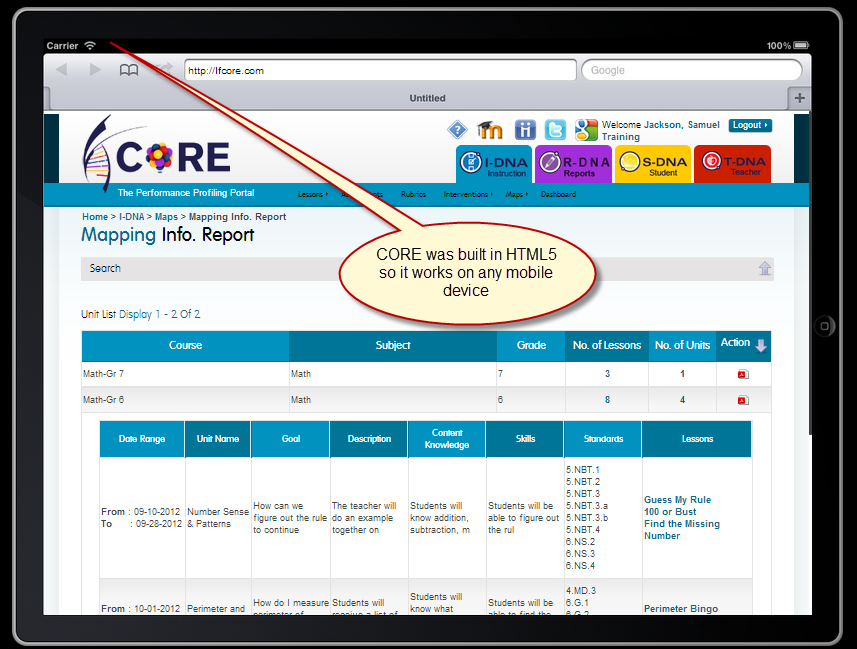
Task: Click inside the browser address bar
Action: click(x=380, y=69)
